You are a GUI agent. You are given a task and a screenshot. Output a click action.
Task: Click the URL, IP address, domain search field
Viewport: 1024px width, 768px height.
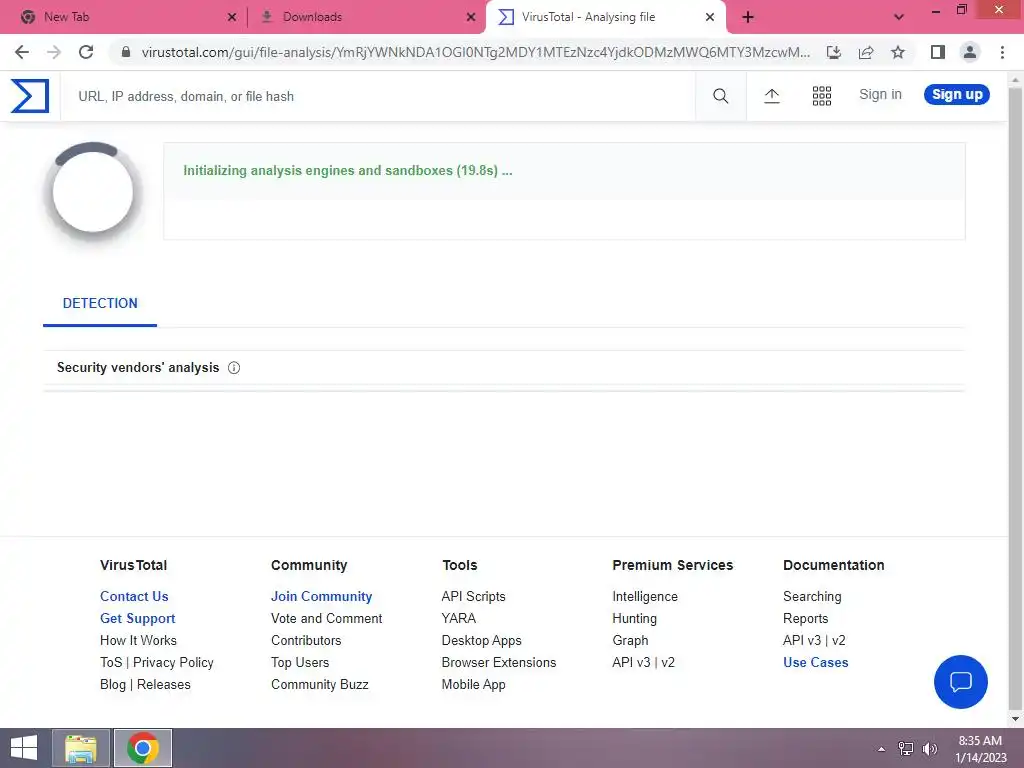click(378, 96)
